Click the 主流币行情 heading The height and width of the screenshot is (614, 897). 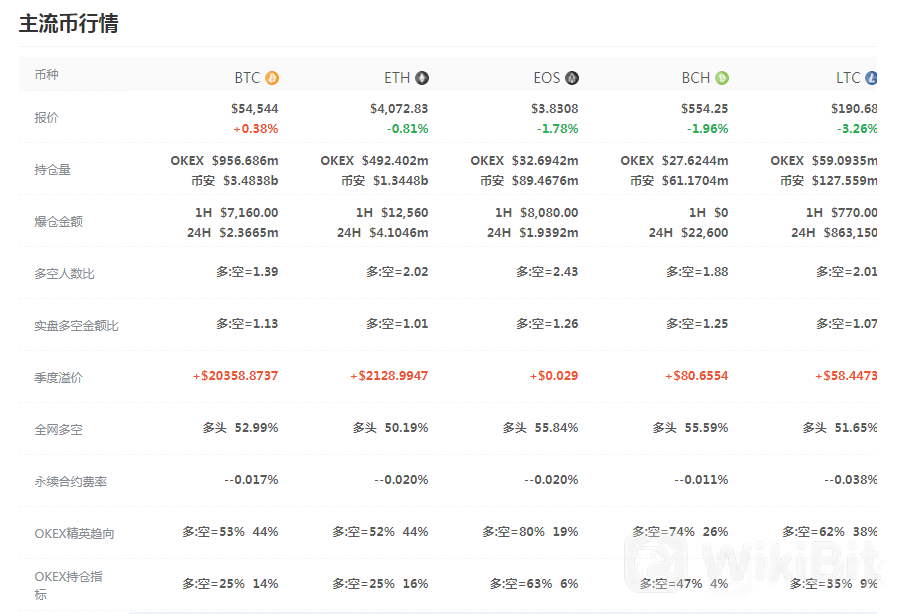(69, 23)
